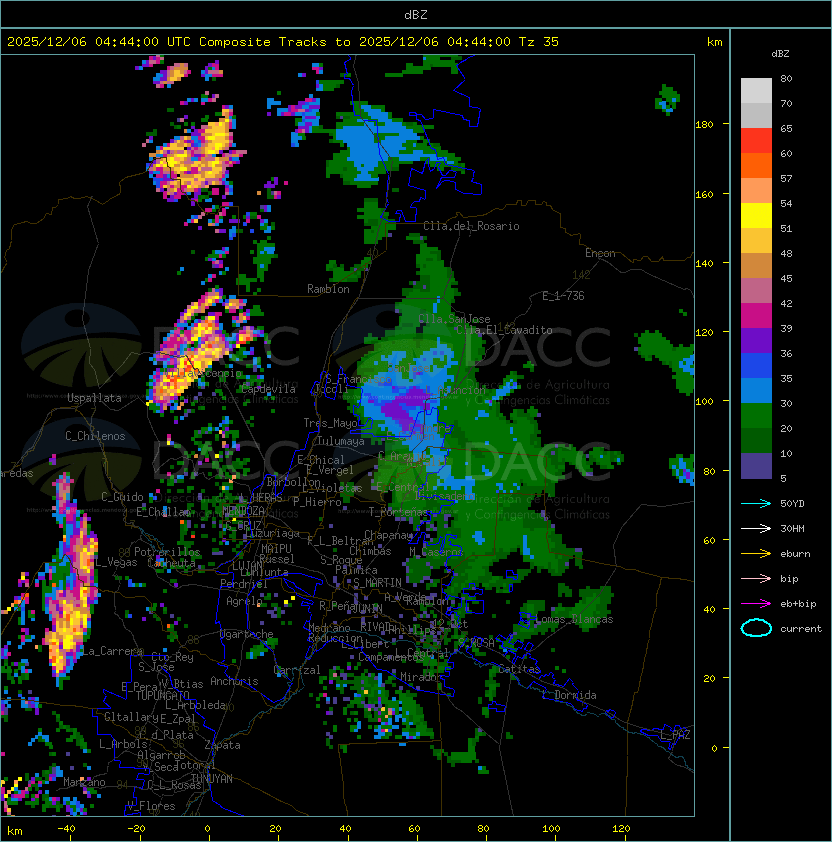The image size is (832, 842).
Task: Click the Ramblon label near map center
Action: click(328, 289)
